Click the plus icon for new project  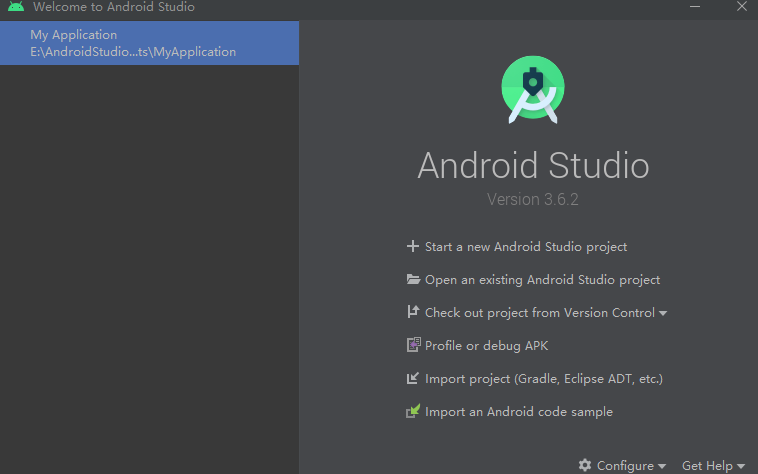412,246
